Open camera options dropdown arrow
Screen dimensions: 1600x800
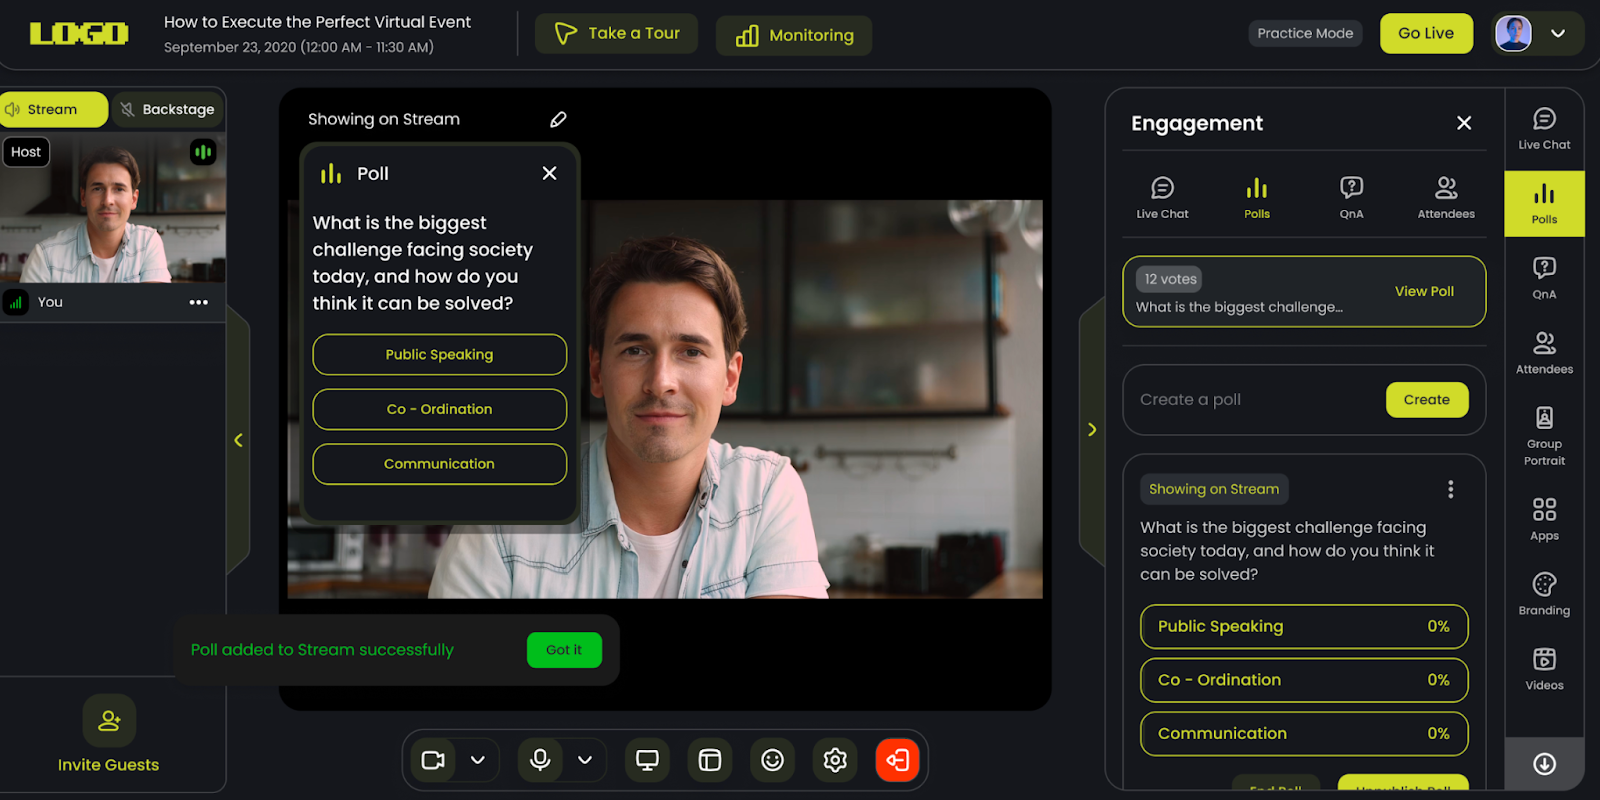478,760
